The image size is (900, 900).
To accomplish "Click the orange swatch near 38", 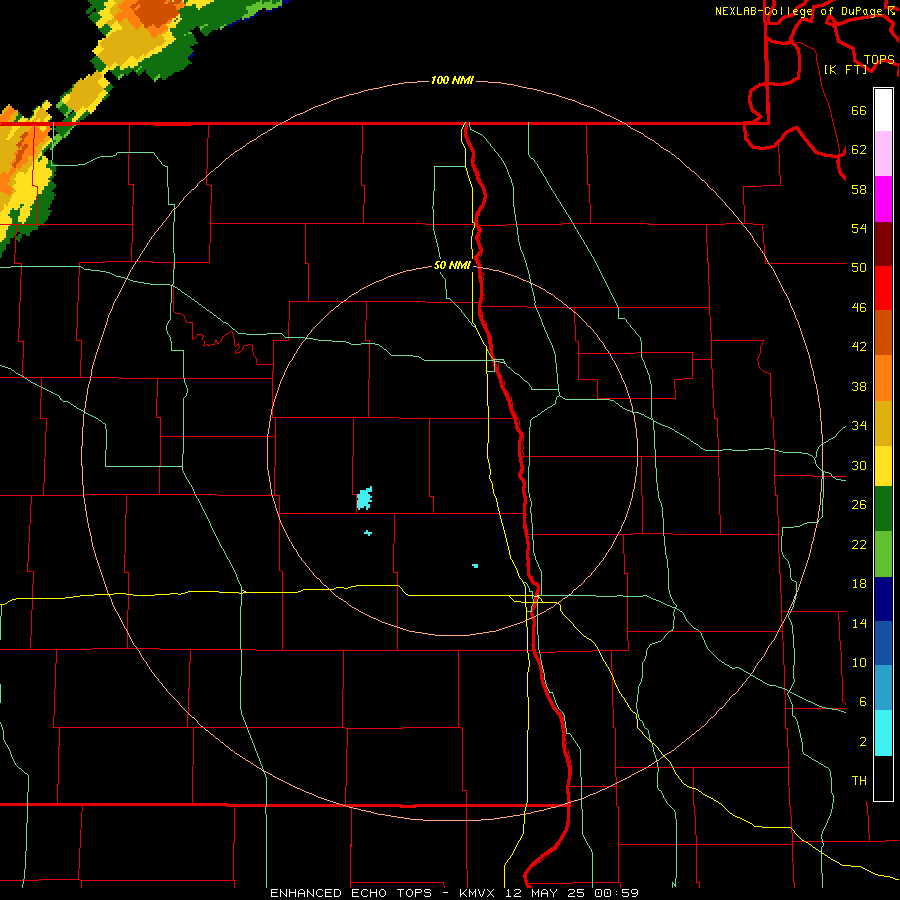I will pos(883,378).
